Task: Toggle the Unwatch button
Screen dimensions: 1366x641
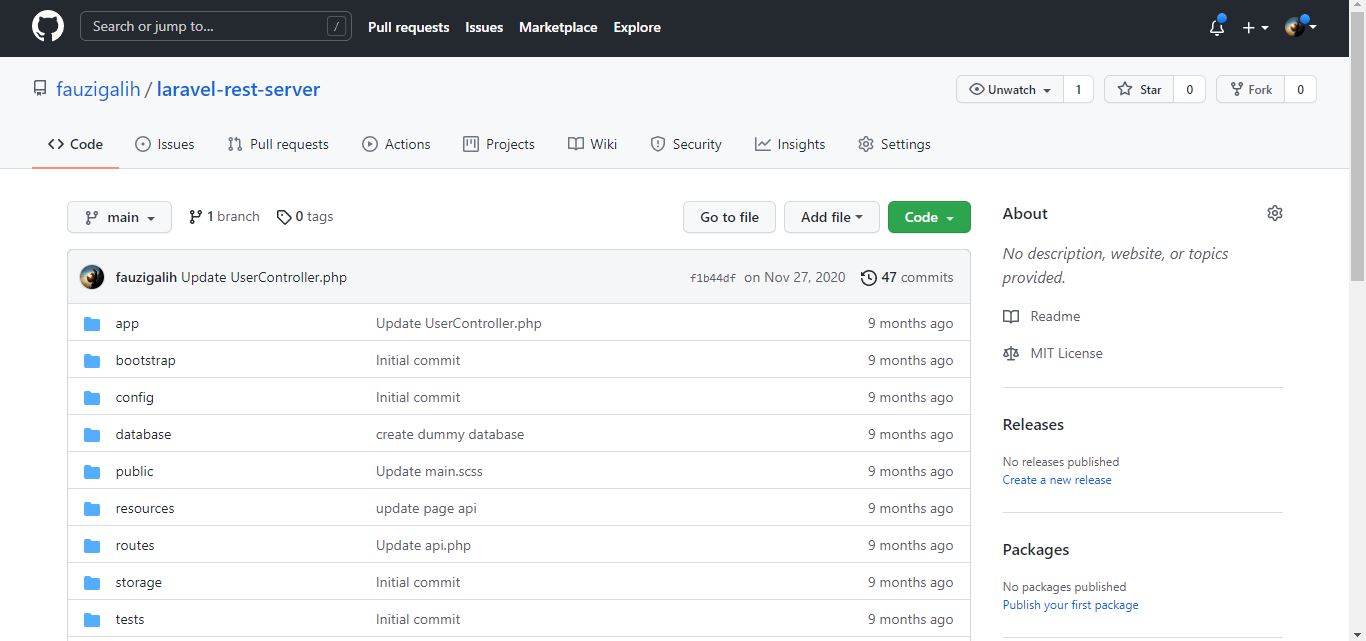Action: (1010, 89)
